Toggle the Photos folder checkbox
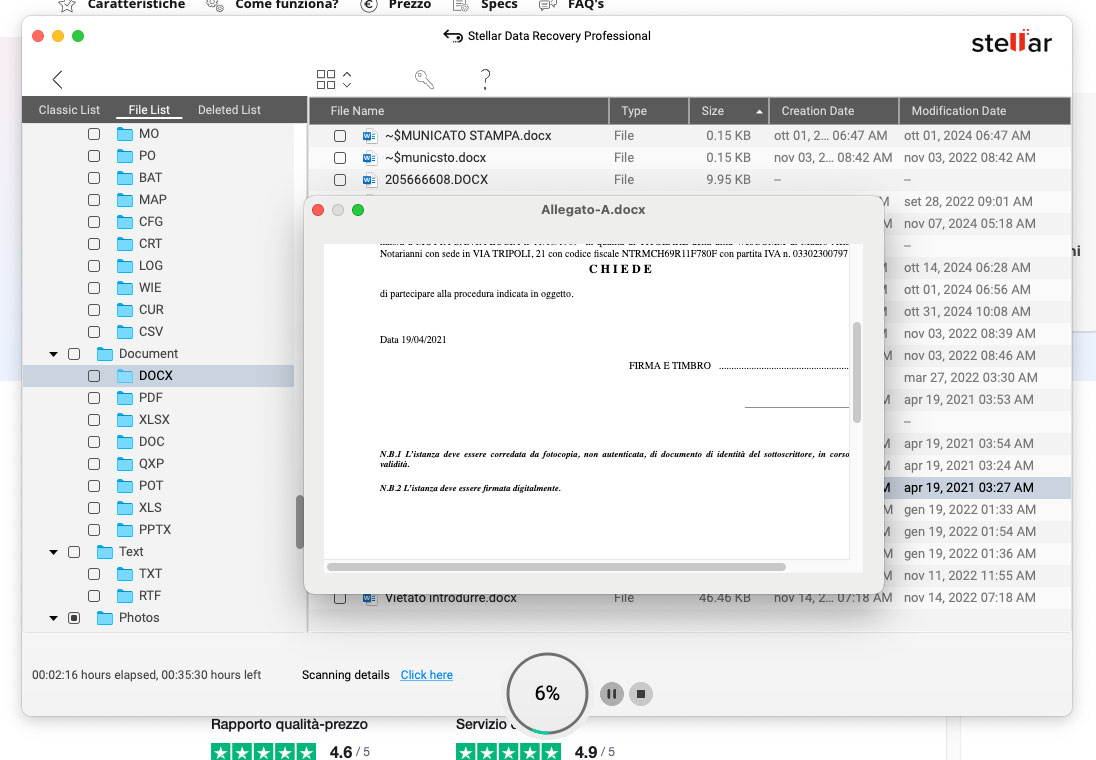Screen dimensions: 1096x760 point(73,618)
